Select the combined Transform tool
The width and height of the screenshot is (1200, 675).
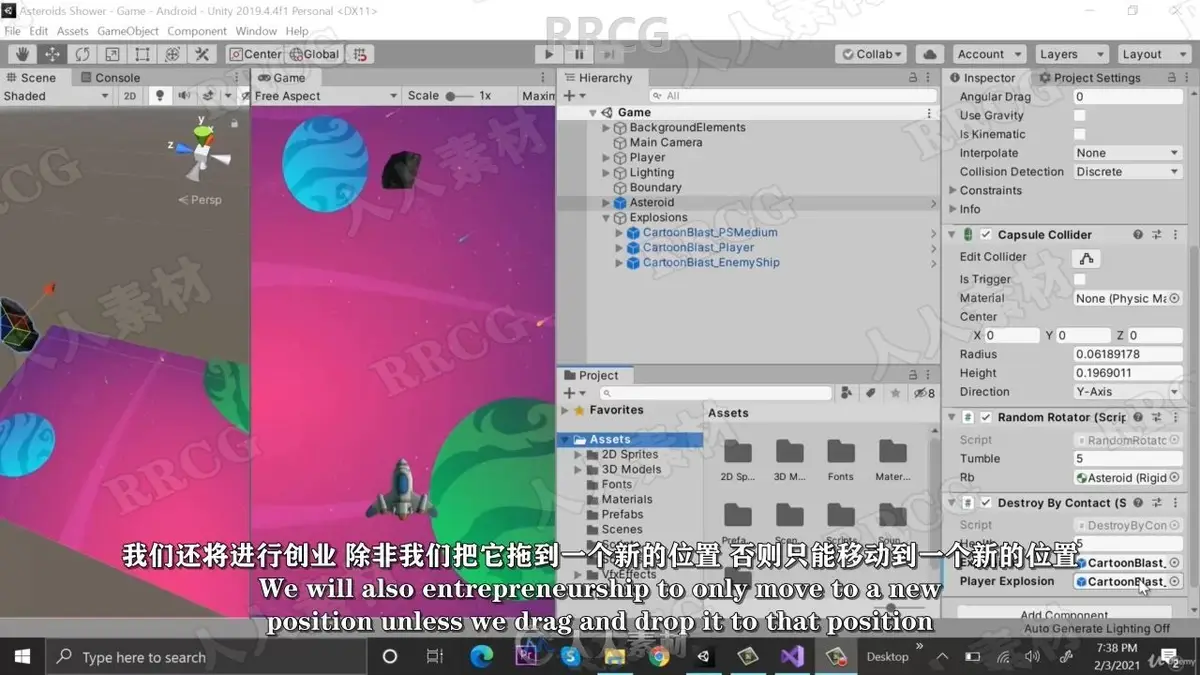point(172,54)
